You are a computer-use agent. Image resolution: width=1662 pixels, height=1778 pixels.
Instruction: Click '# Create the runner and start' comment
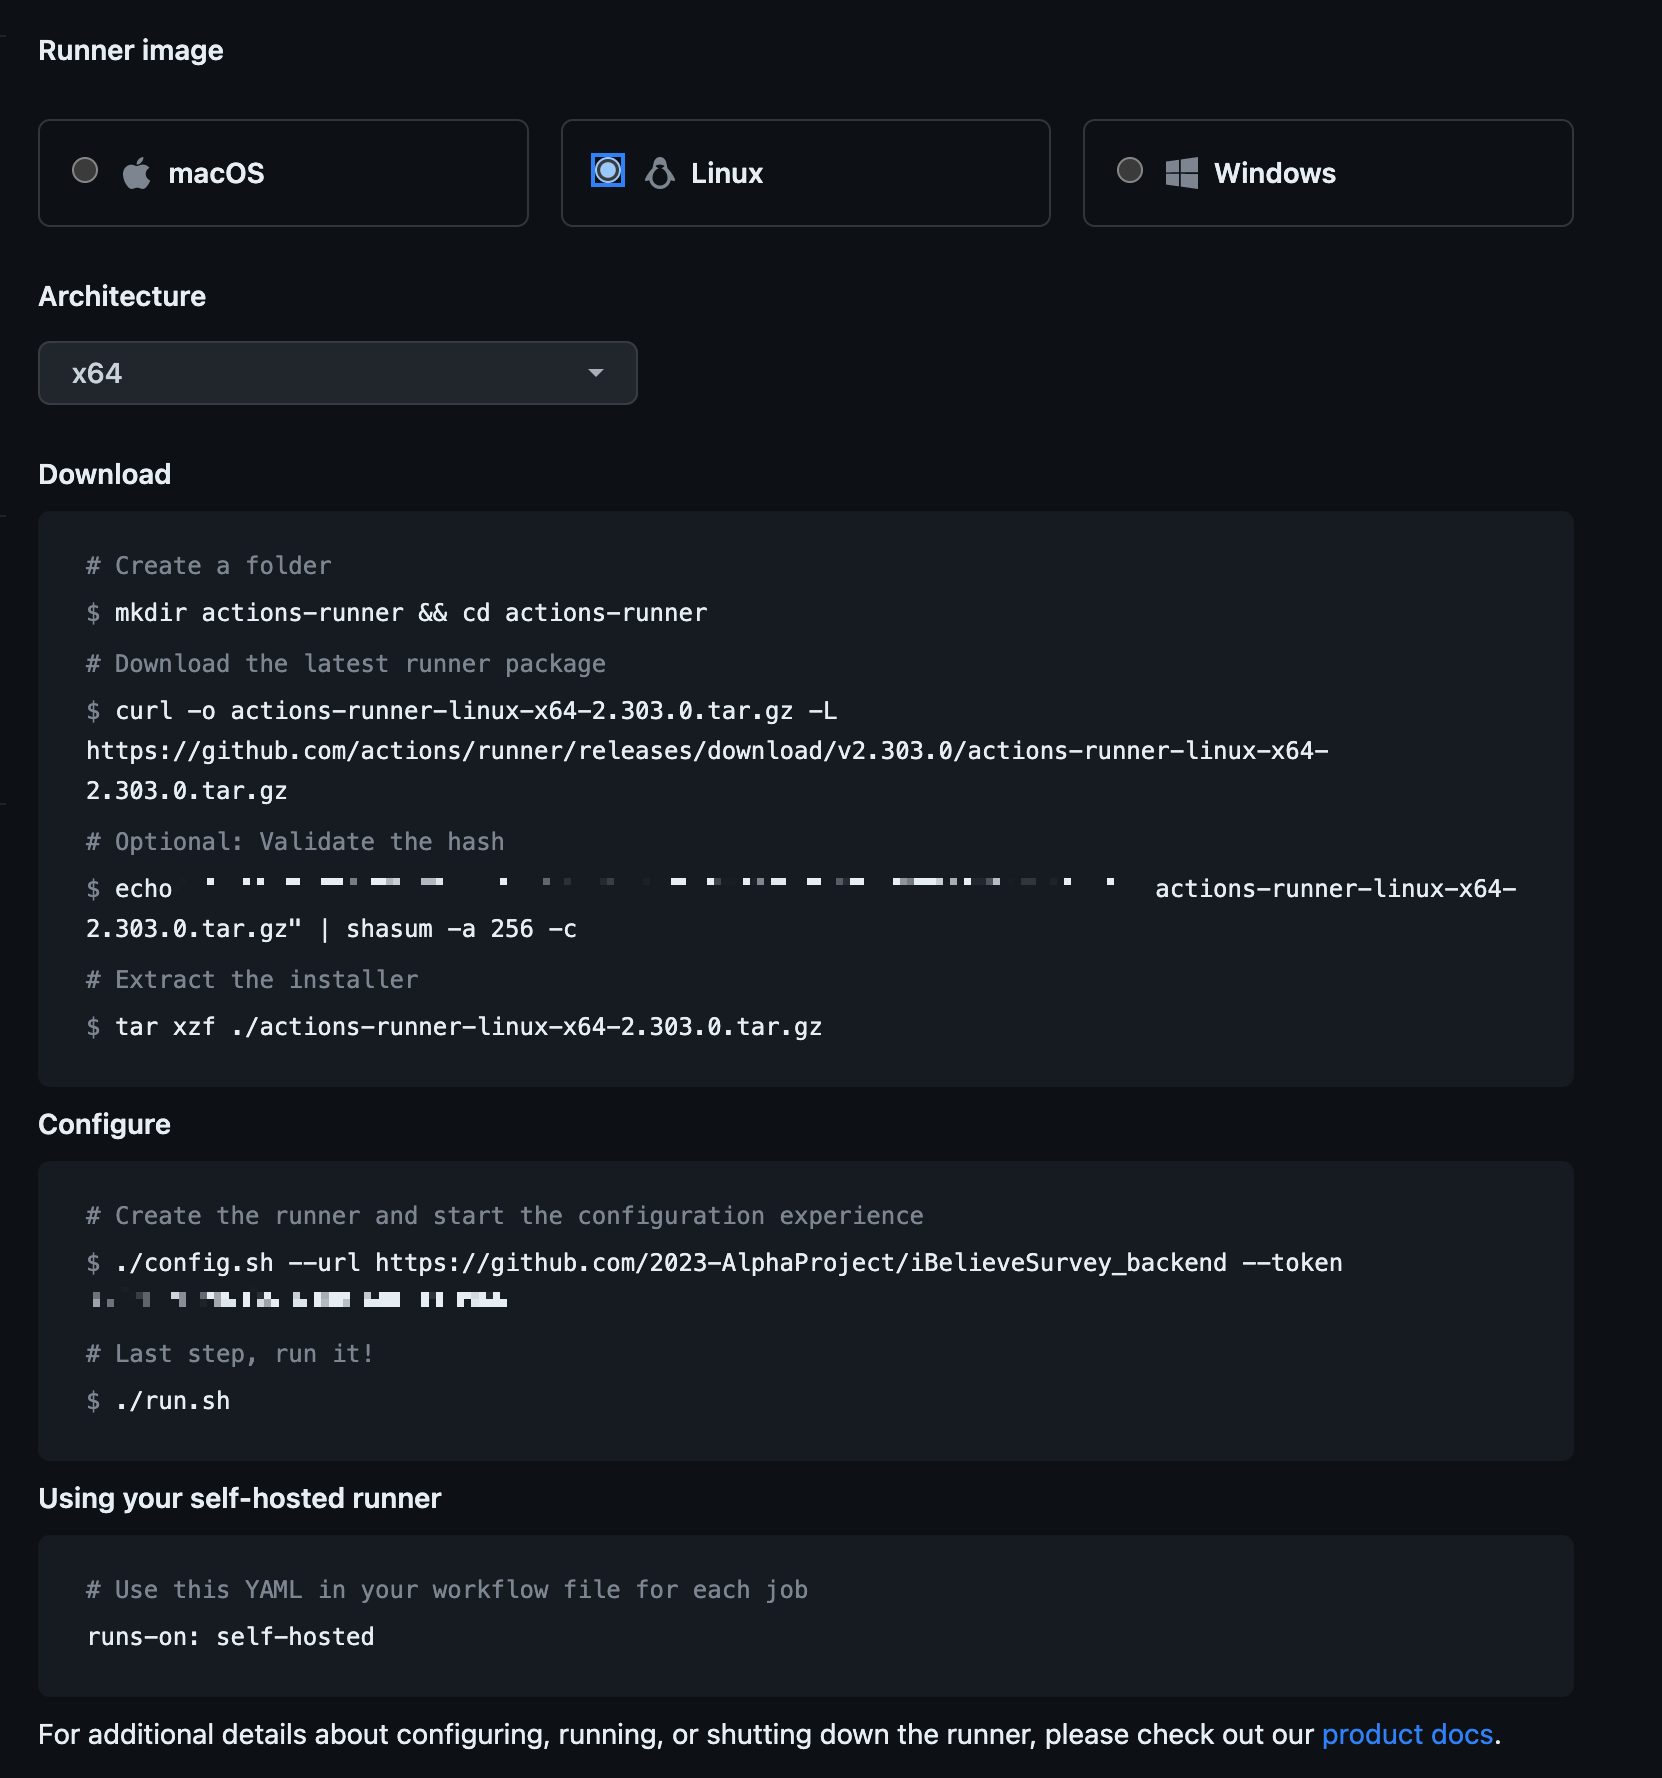pyautogui.click(x=505, y=1216)
